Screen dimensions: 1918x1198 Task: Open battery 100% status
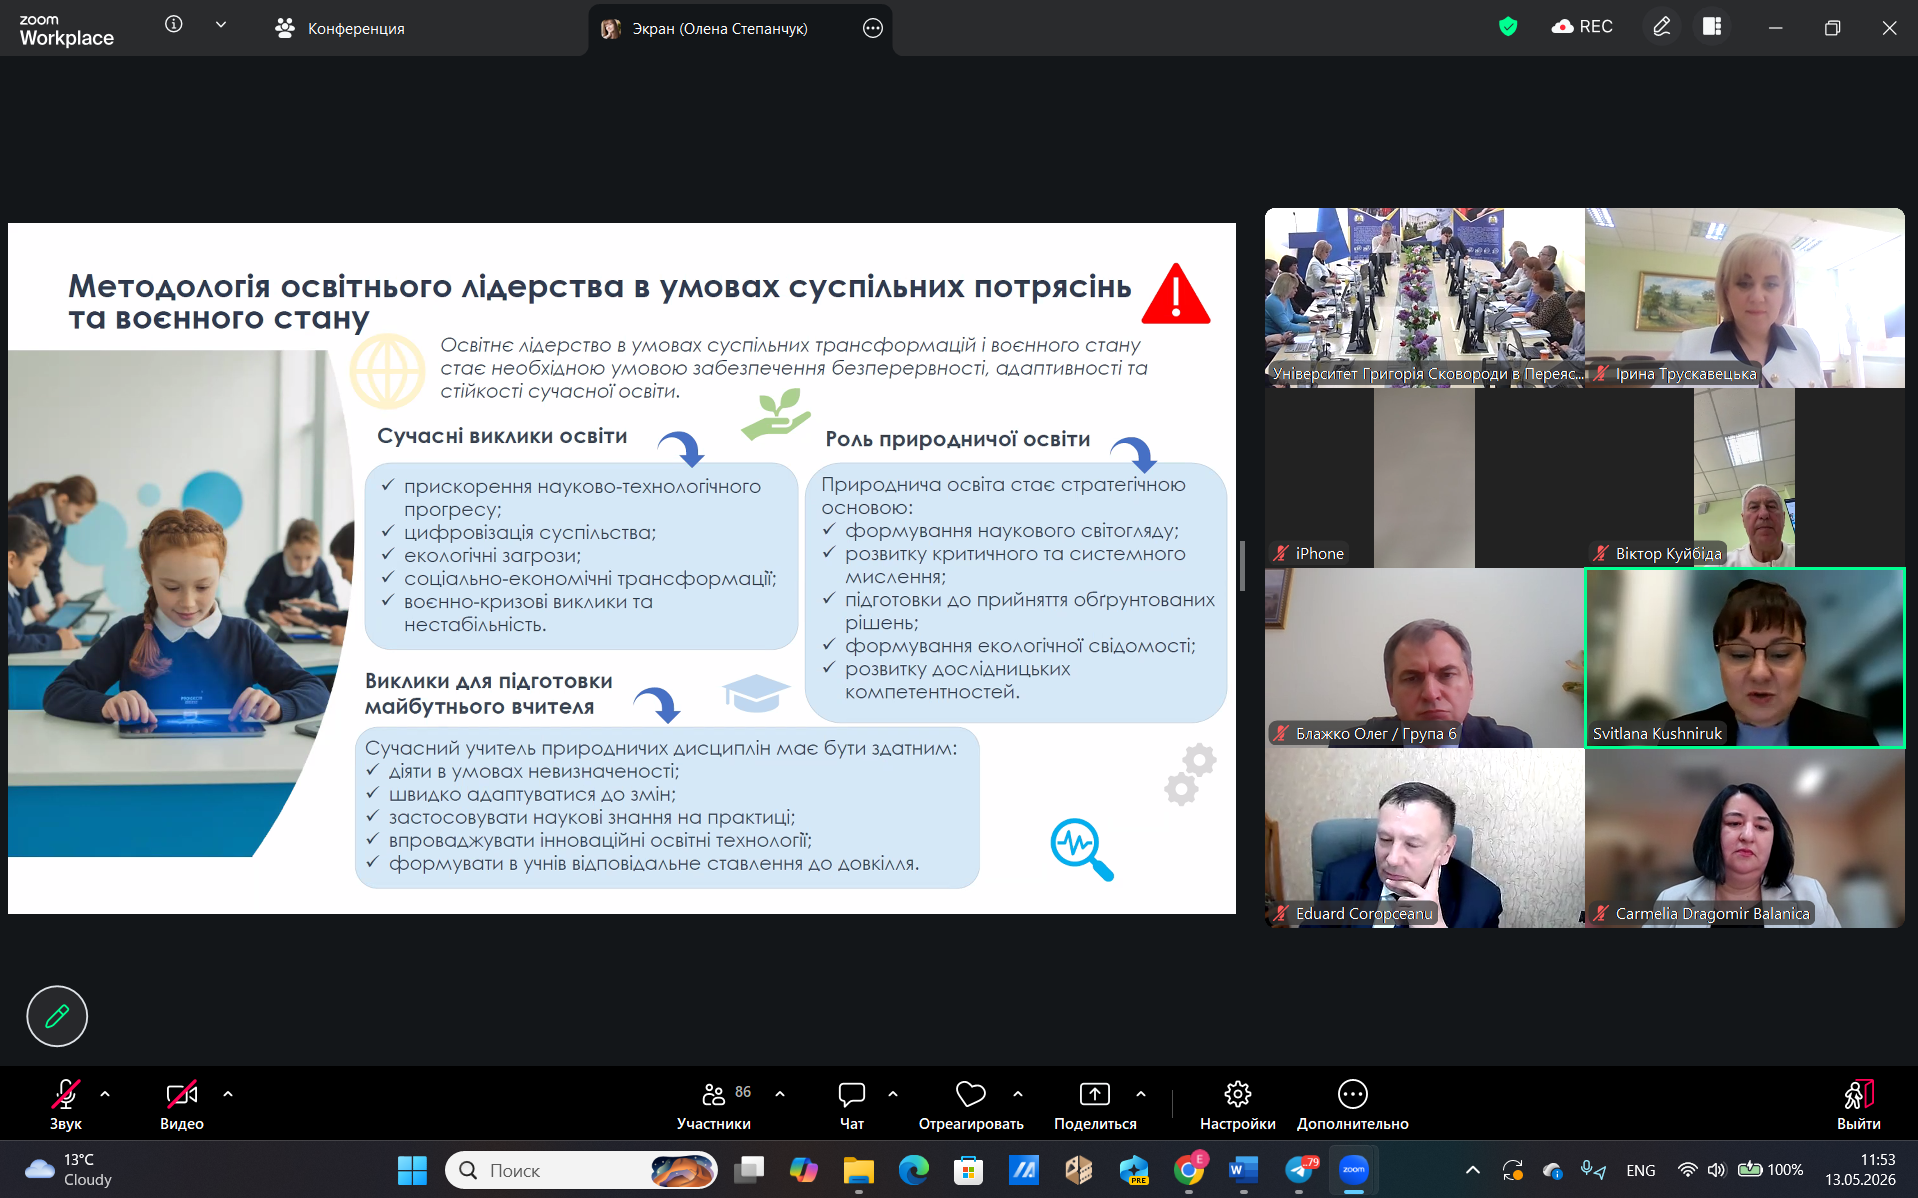tap(1771, 1170)
